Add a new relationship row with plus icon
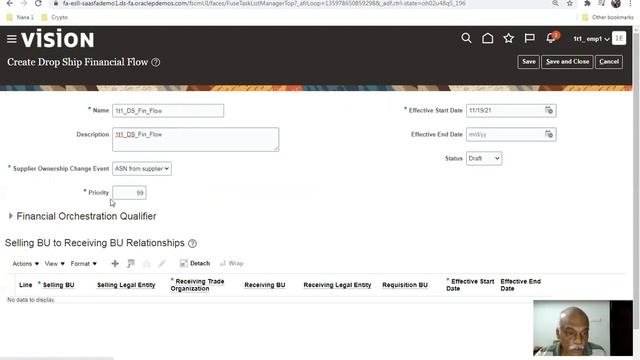Image resolution: width=640 pixels, height=360 pixels. (x=115, y=264)
